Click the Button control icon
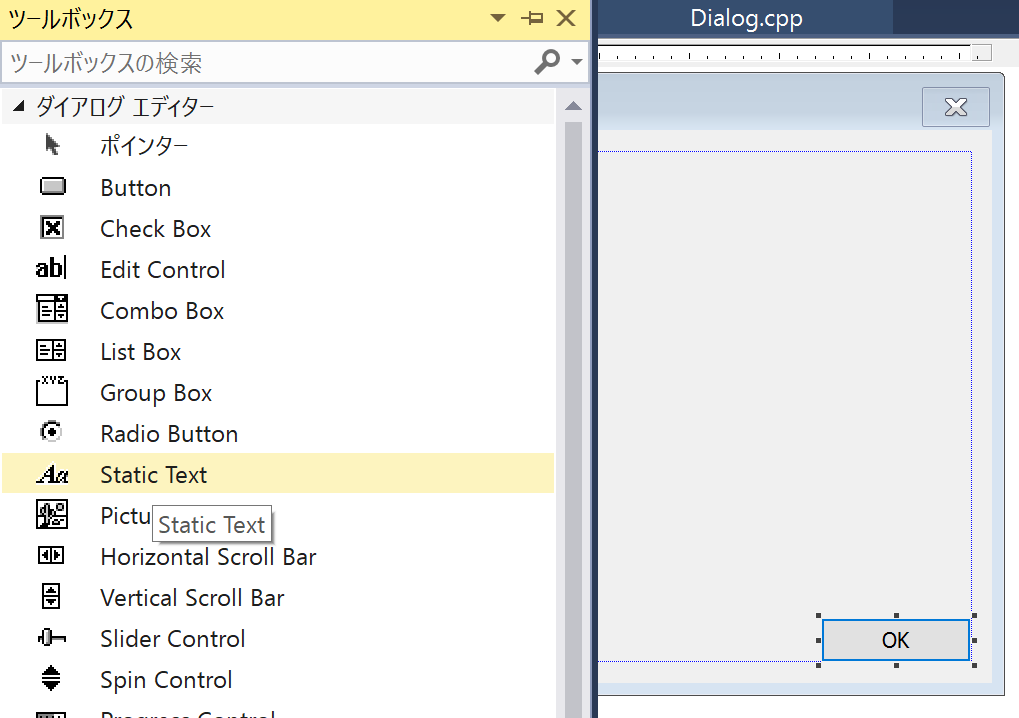 (53, 187)
